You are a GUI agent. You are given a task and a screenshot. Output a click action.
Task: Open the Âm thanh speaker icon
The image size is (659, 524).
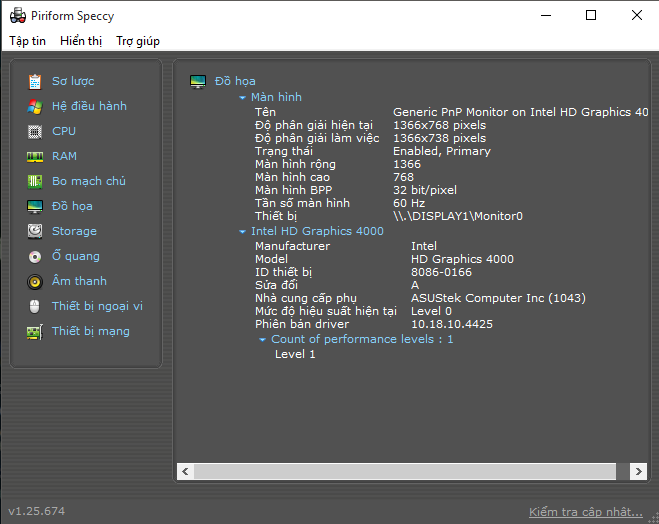click(x=35, y=281)
